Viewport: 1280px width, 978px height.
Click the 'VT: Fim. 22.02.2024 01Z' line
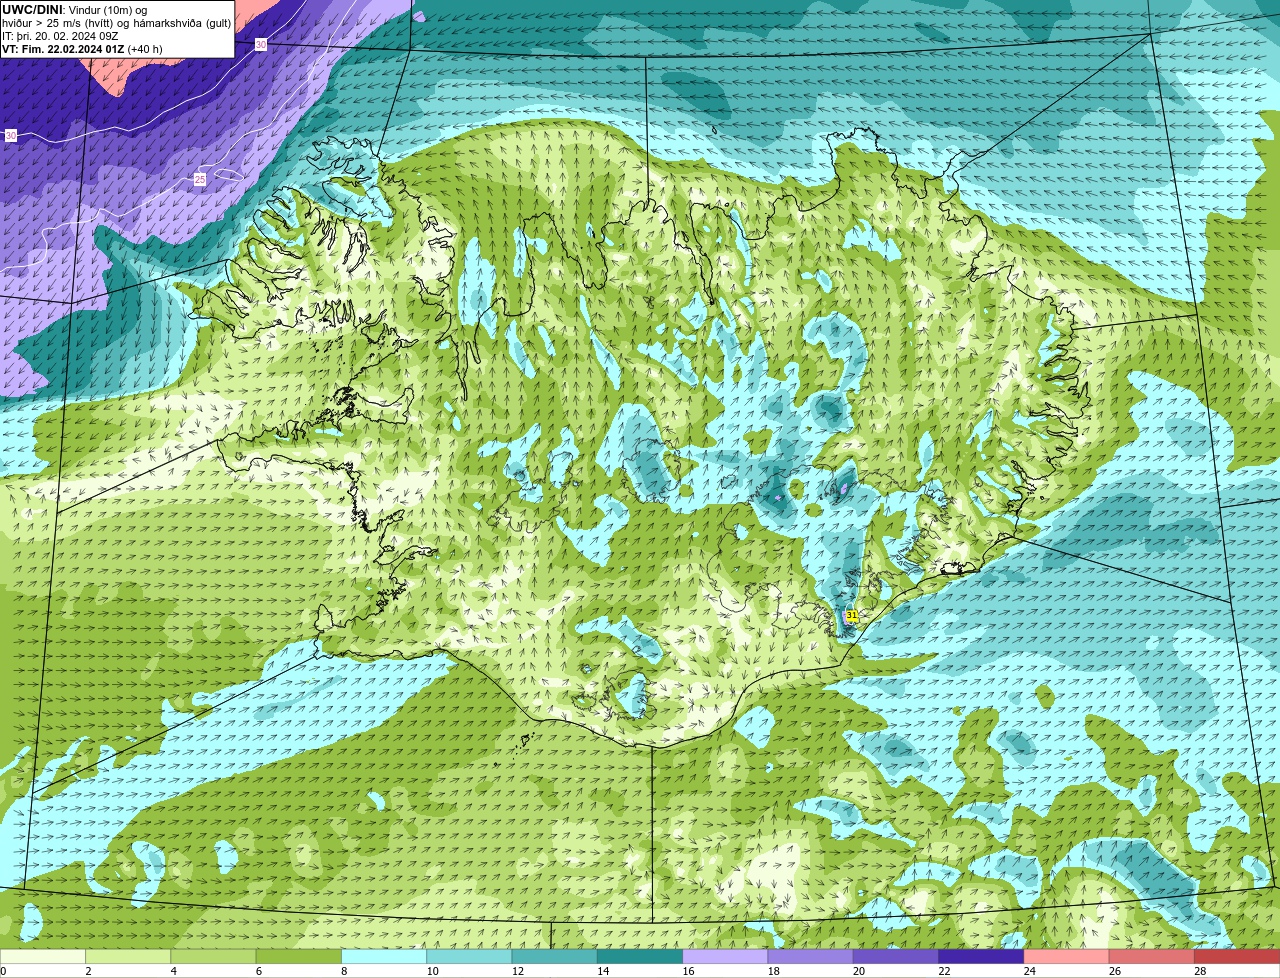(x=63, y=49)
